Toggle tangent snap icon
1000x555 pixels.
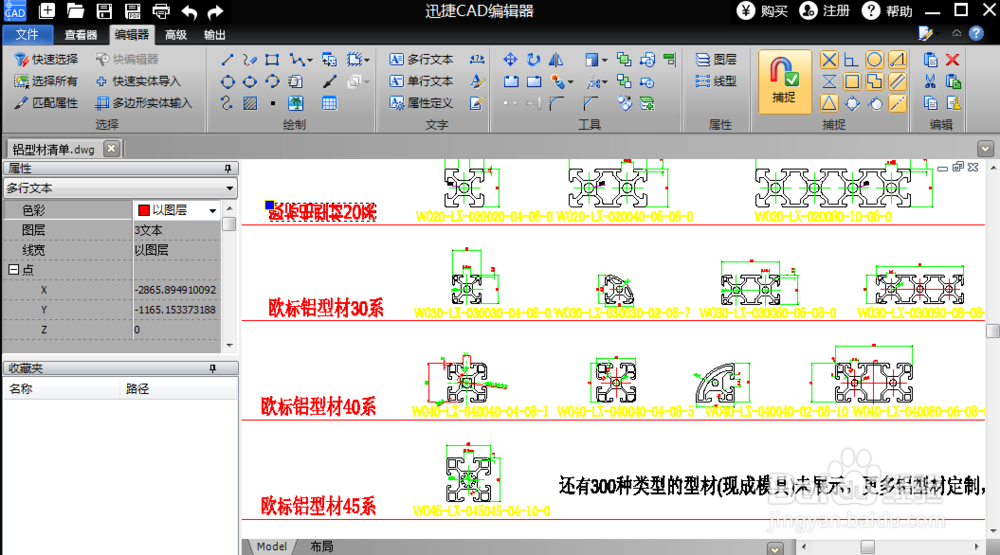(x=874, y=103)
